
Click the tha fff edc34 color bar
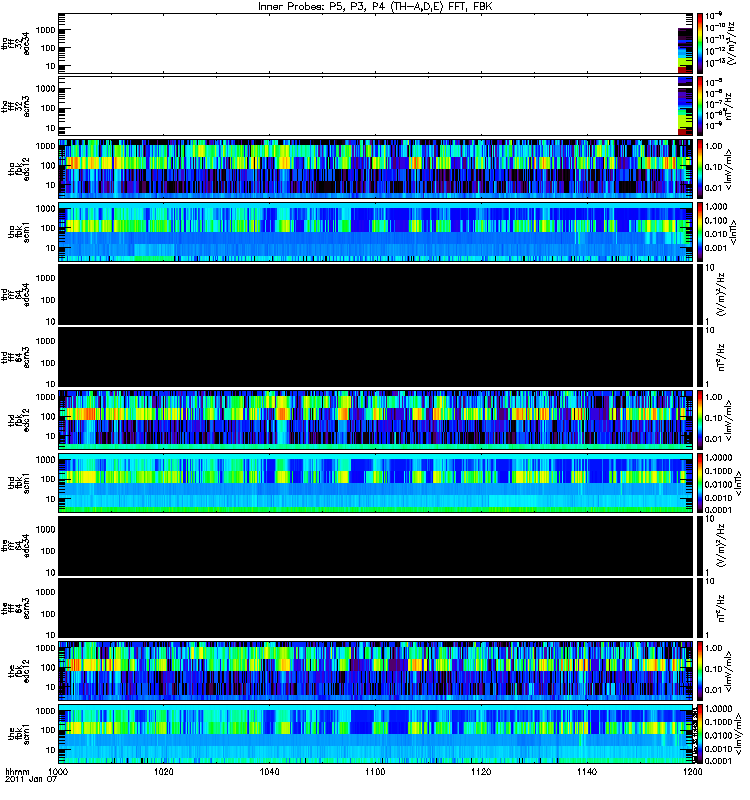pyautogui.click(x=700, y=43)
